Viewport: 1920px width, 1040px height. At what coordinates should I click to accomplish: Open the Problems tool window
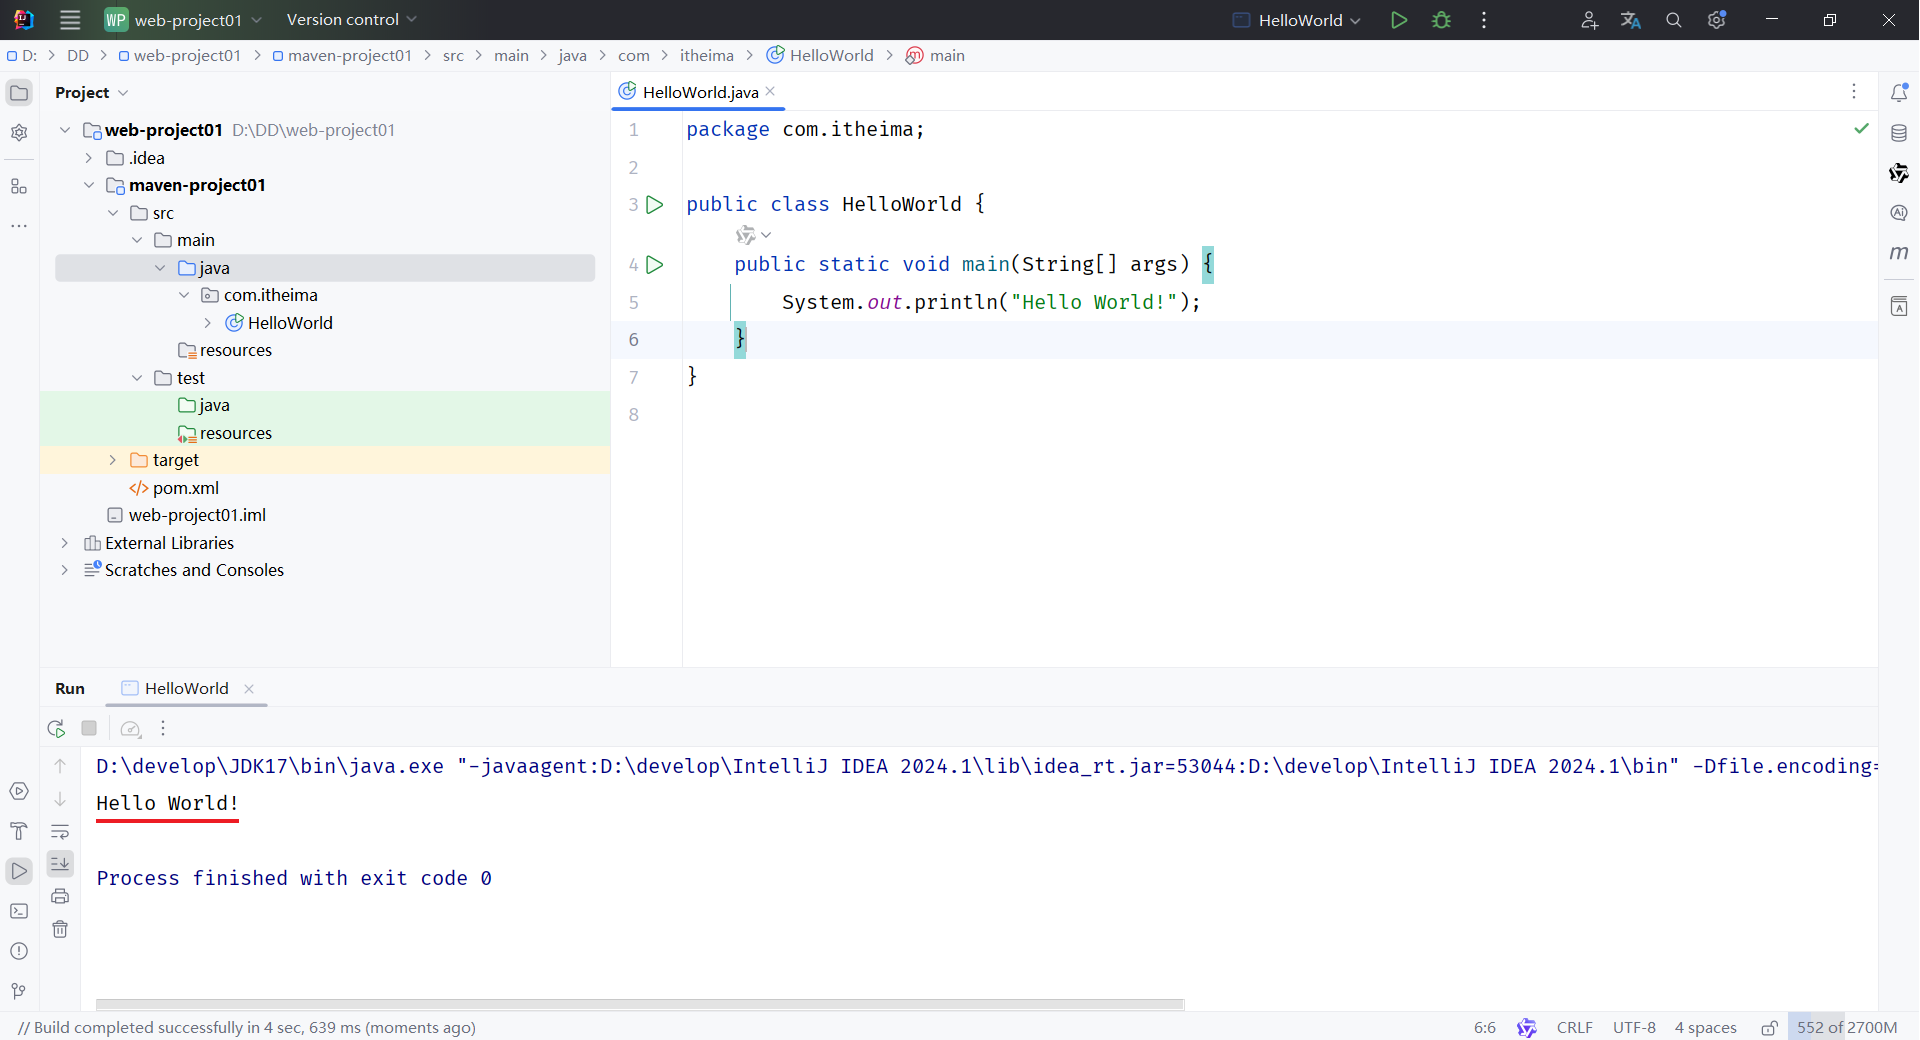19,952
